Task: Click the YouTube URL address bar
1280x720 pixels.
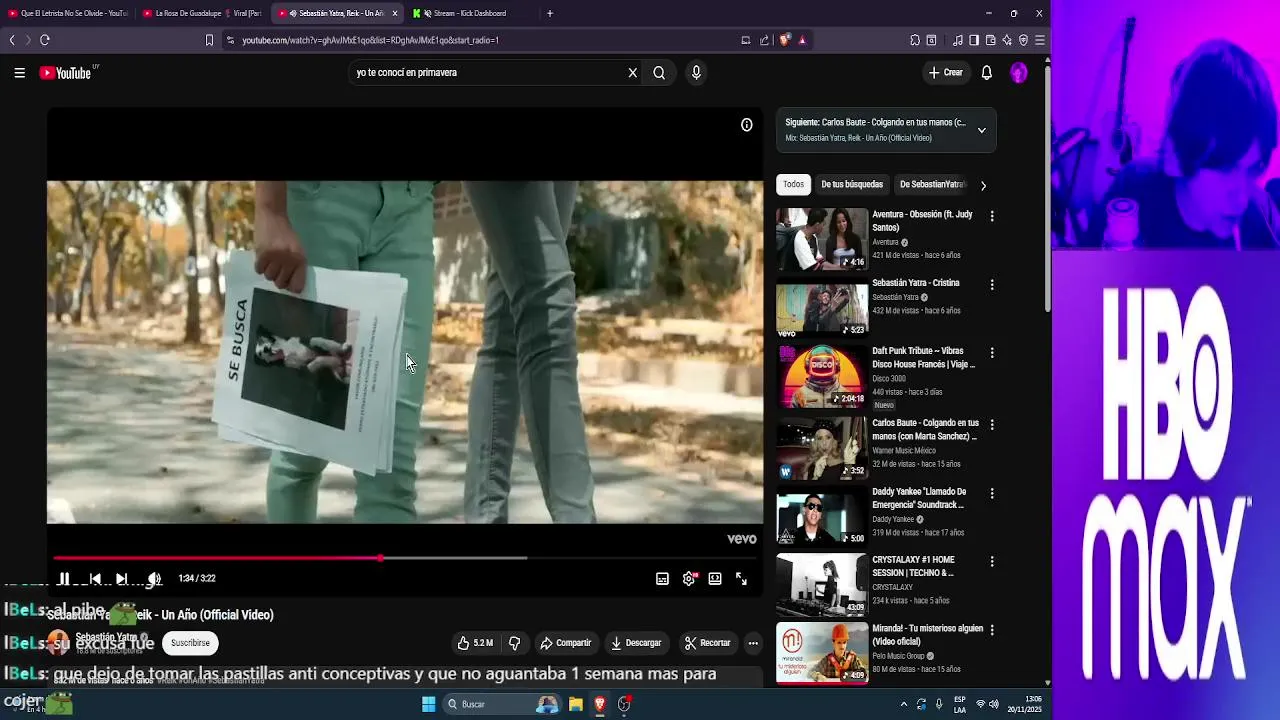Action: (480, 40)
